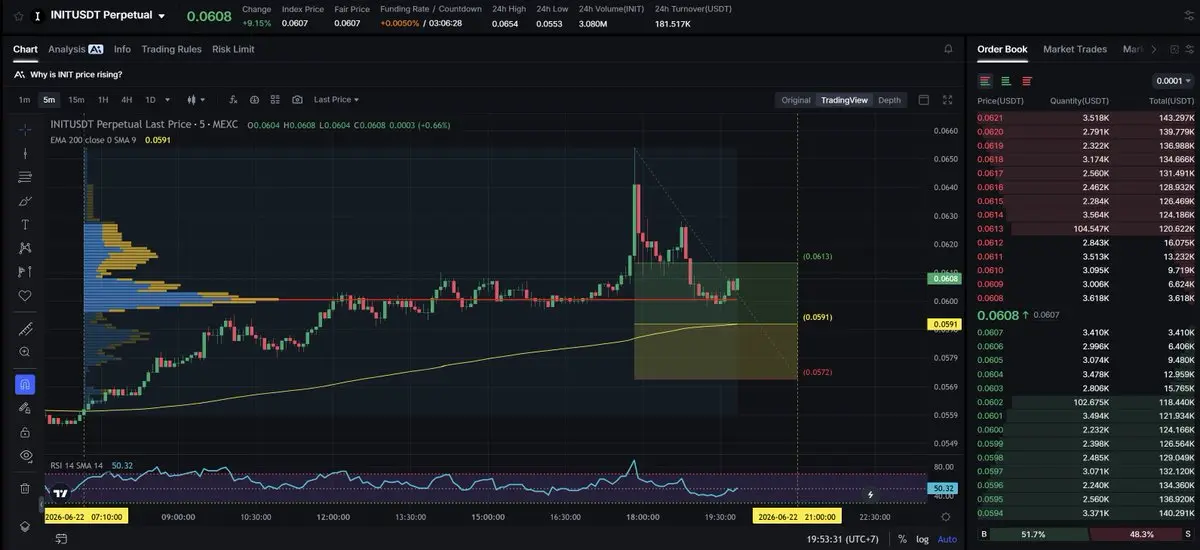The image size is (1200, 550).
Task: Show asks only (red) order book view
Action: point(1027,81)
